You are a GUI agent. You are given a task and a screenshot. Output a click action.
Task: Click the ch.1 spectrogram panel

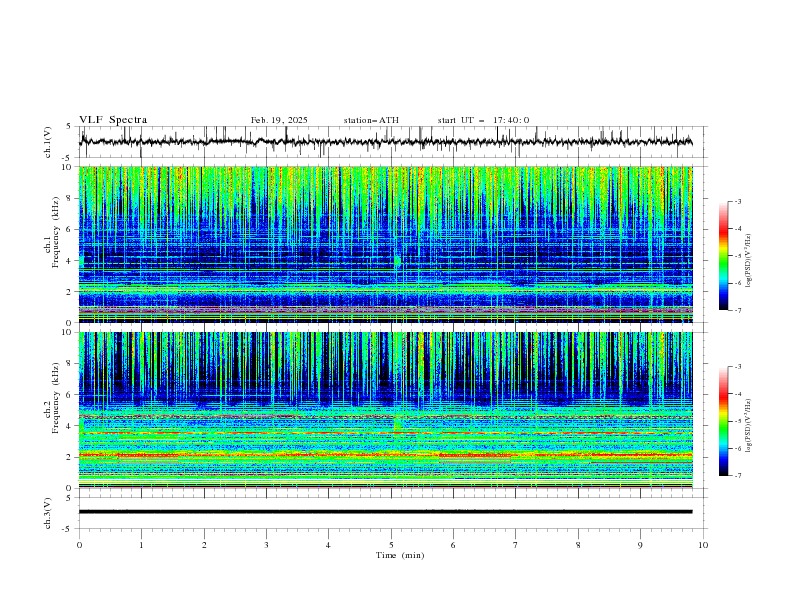click(x=386, y=244)
